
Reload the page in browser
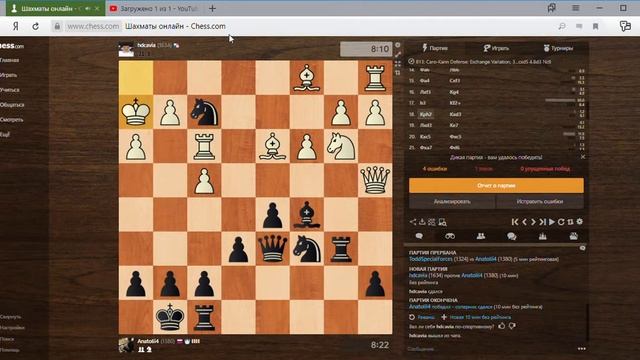point(36,26)
